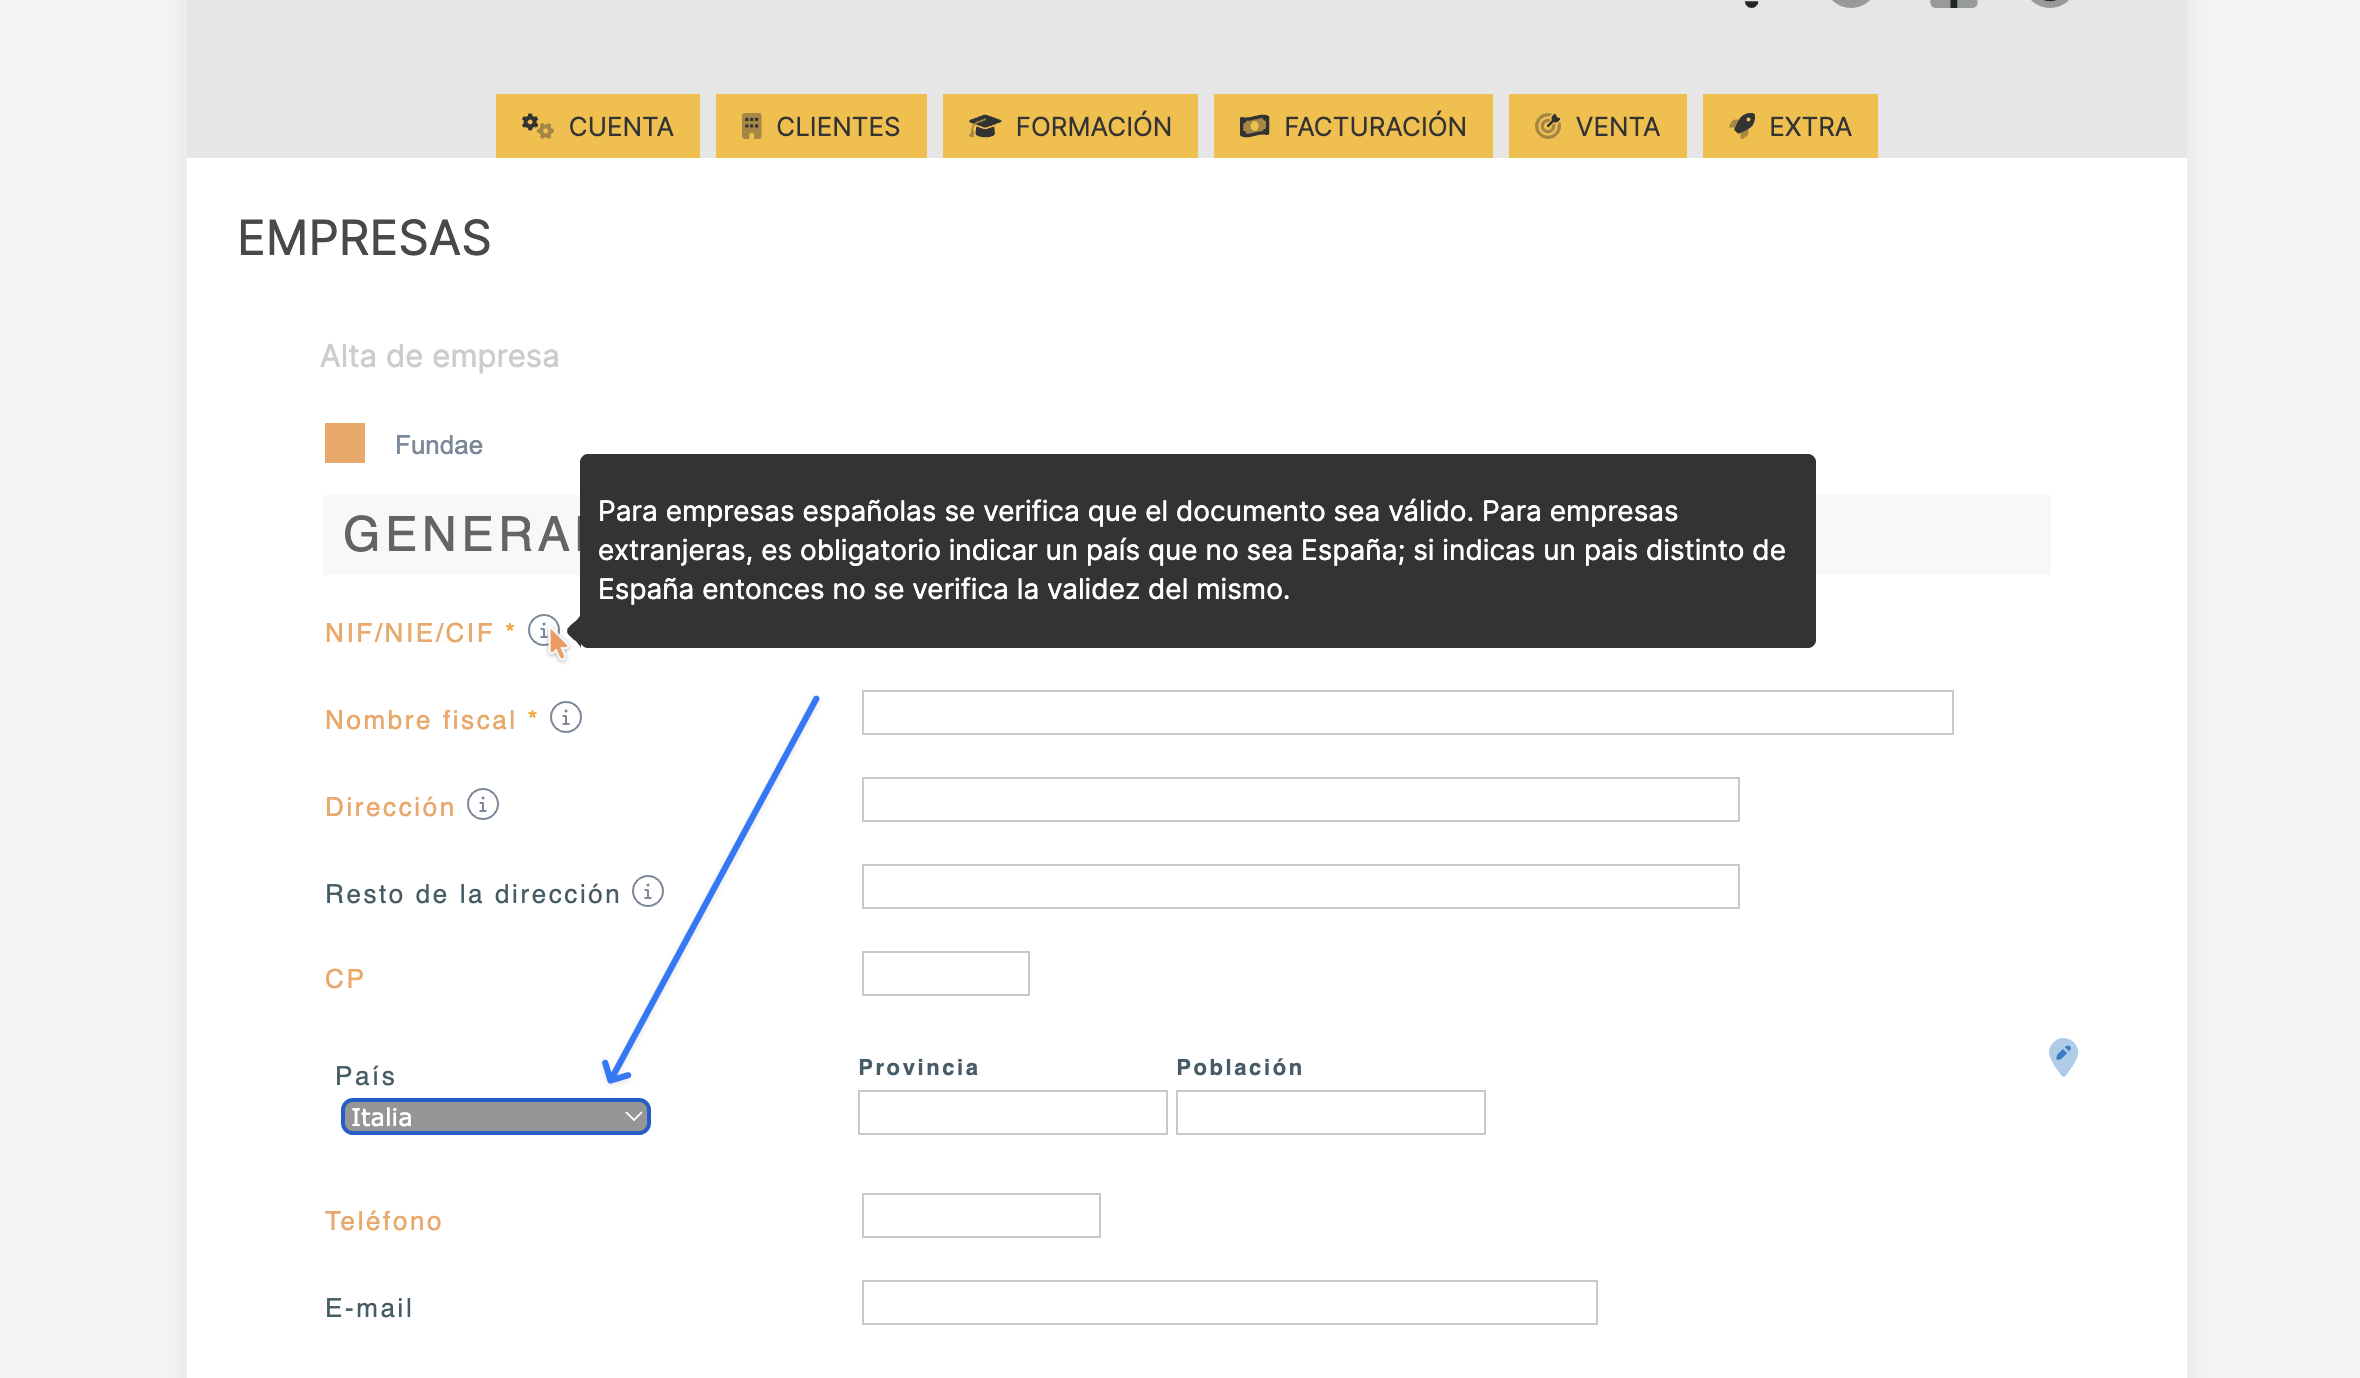Viewport: 2360px width, 1378px height.
Task: Toggle the Fundae checkbox
Action: pyautogui.click(x=345, y=443)
